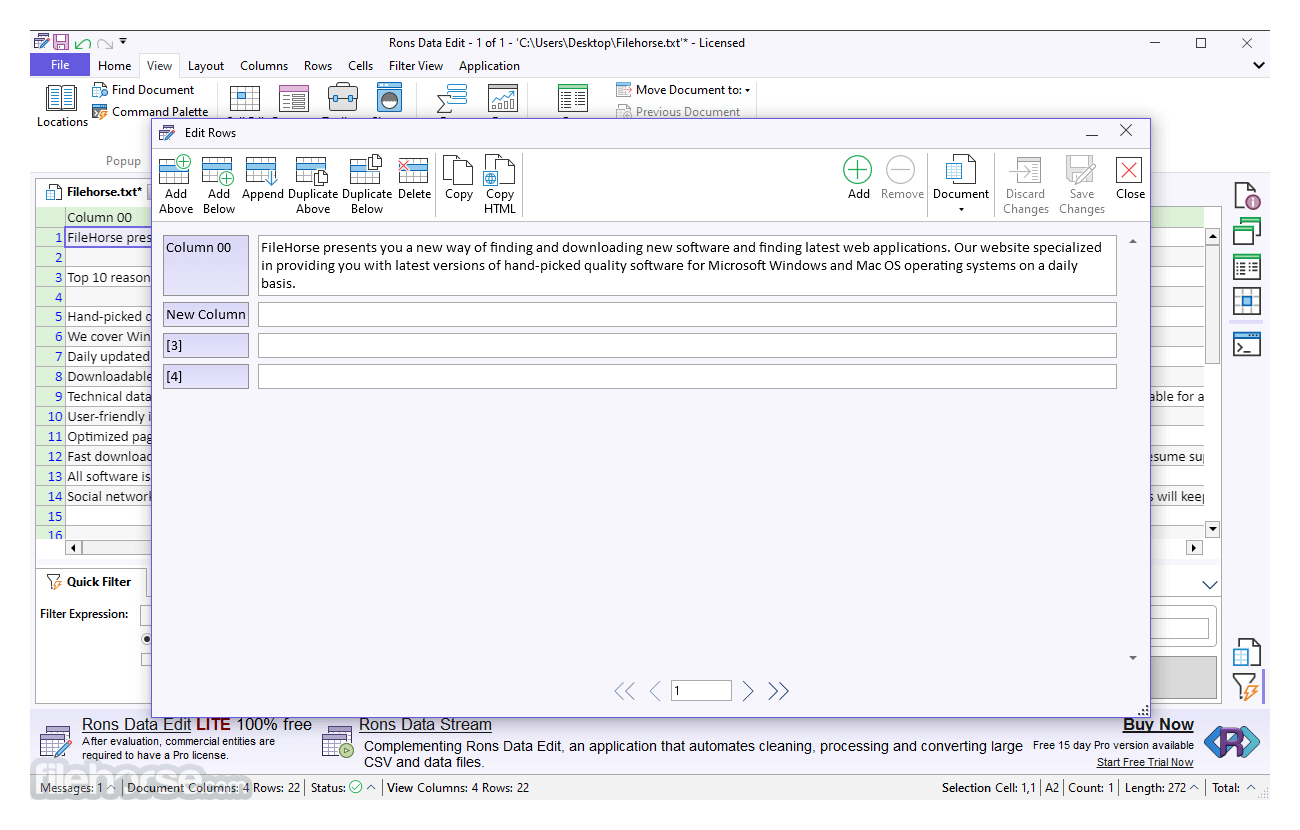Click the grid cell icon in the right sidebar
Image resolution: width=1300 pixels, height=830 pixels.
[1246, 301]
